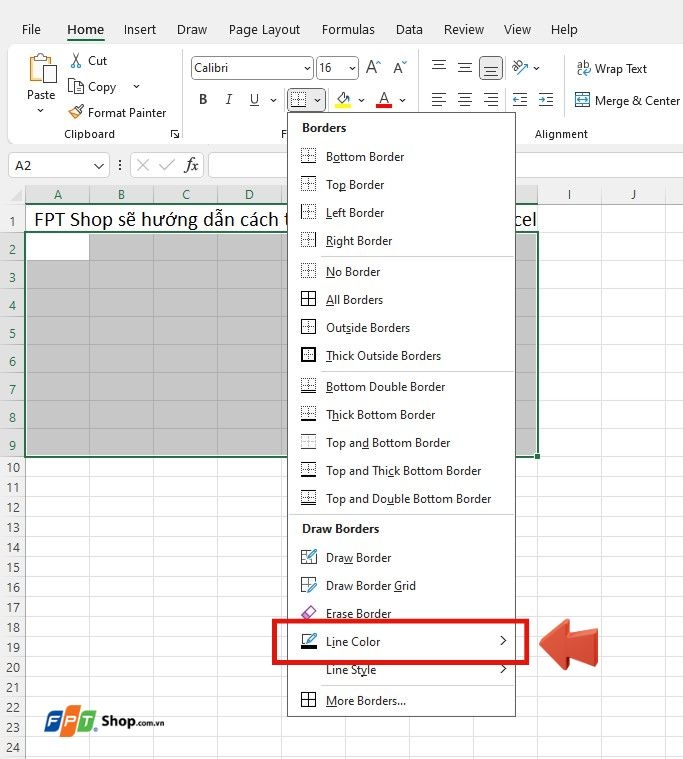Viewport: 683px width, 759px height.
Task: Activate the Format Painter brush
Action: click(x=76, y=112)
